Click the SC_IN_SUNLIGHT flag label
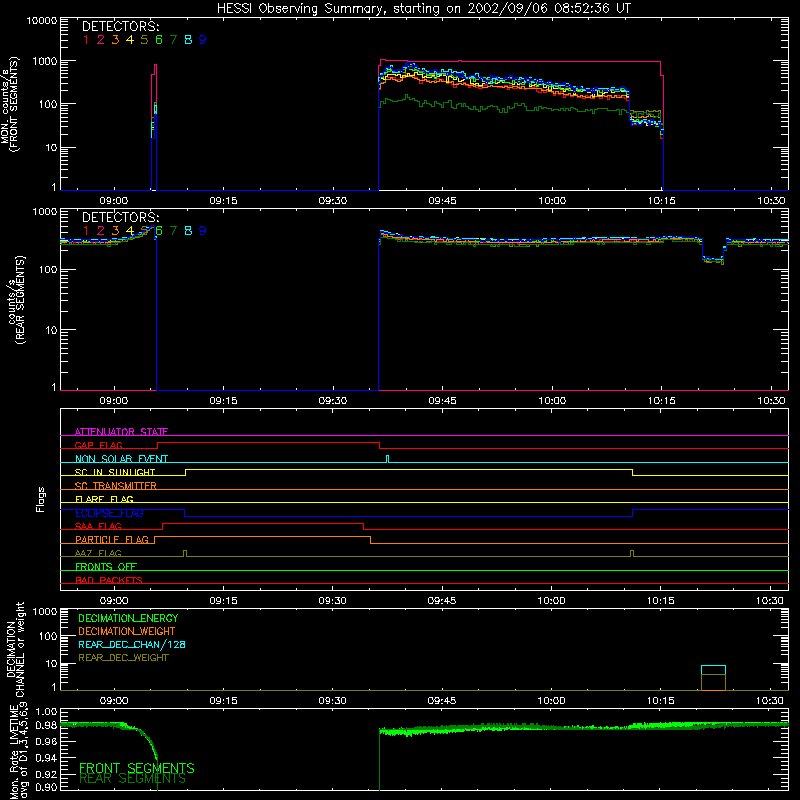The width and height of the screenshot is (800, 800). (x=115, y=472)
